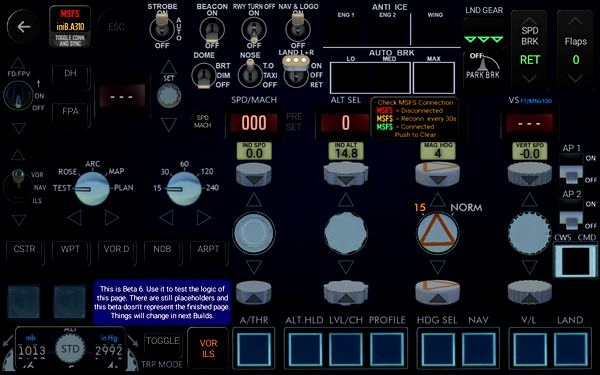Engage PROFILE mode
The height and width of the screenshot is (375, 600).
point(387,350)
